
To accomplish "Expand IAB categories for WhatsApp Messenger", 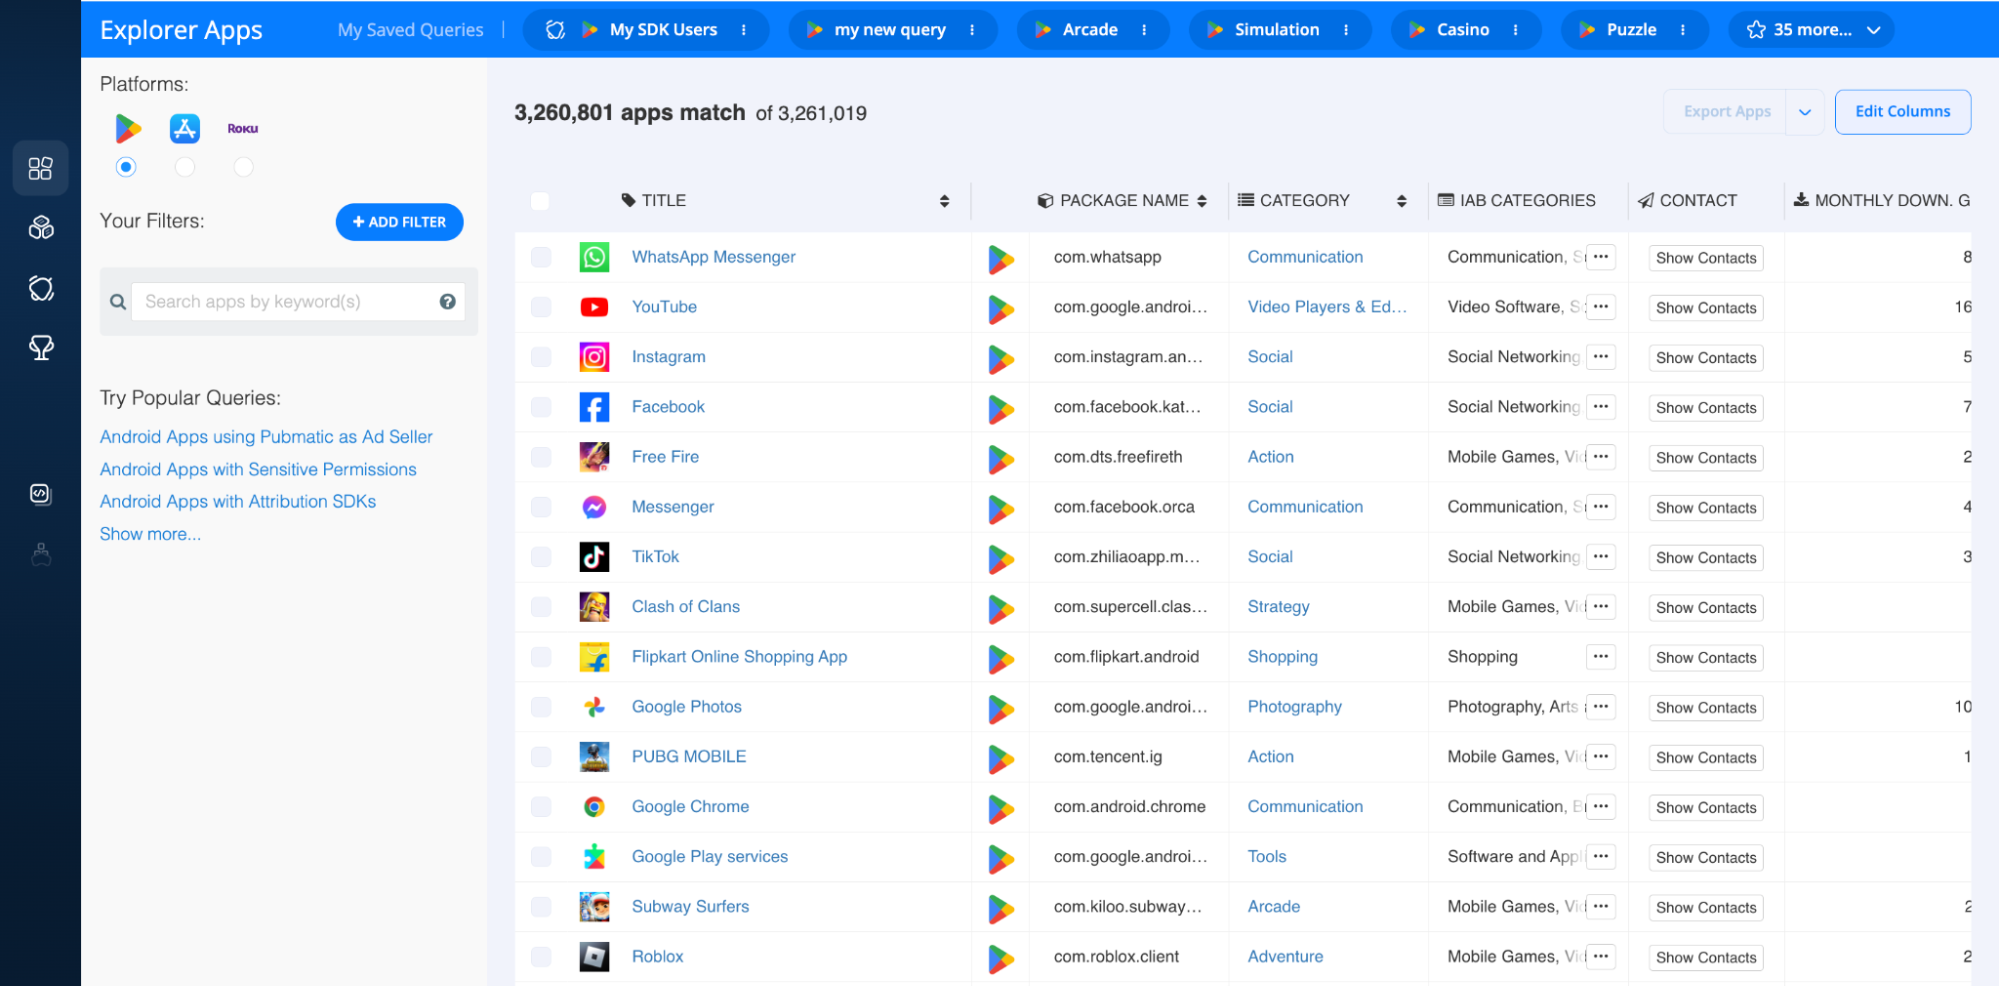I will [x=1601, y=257].
